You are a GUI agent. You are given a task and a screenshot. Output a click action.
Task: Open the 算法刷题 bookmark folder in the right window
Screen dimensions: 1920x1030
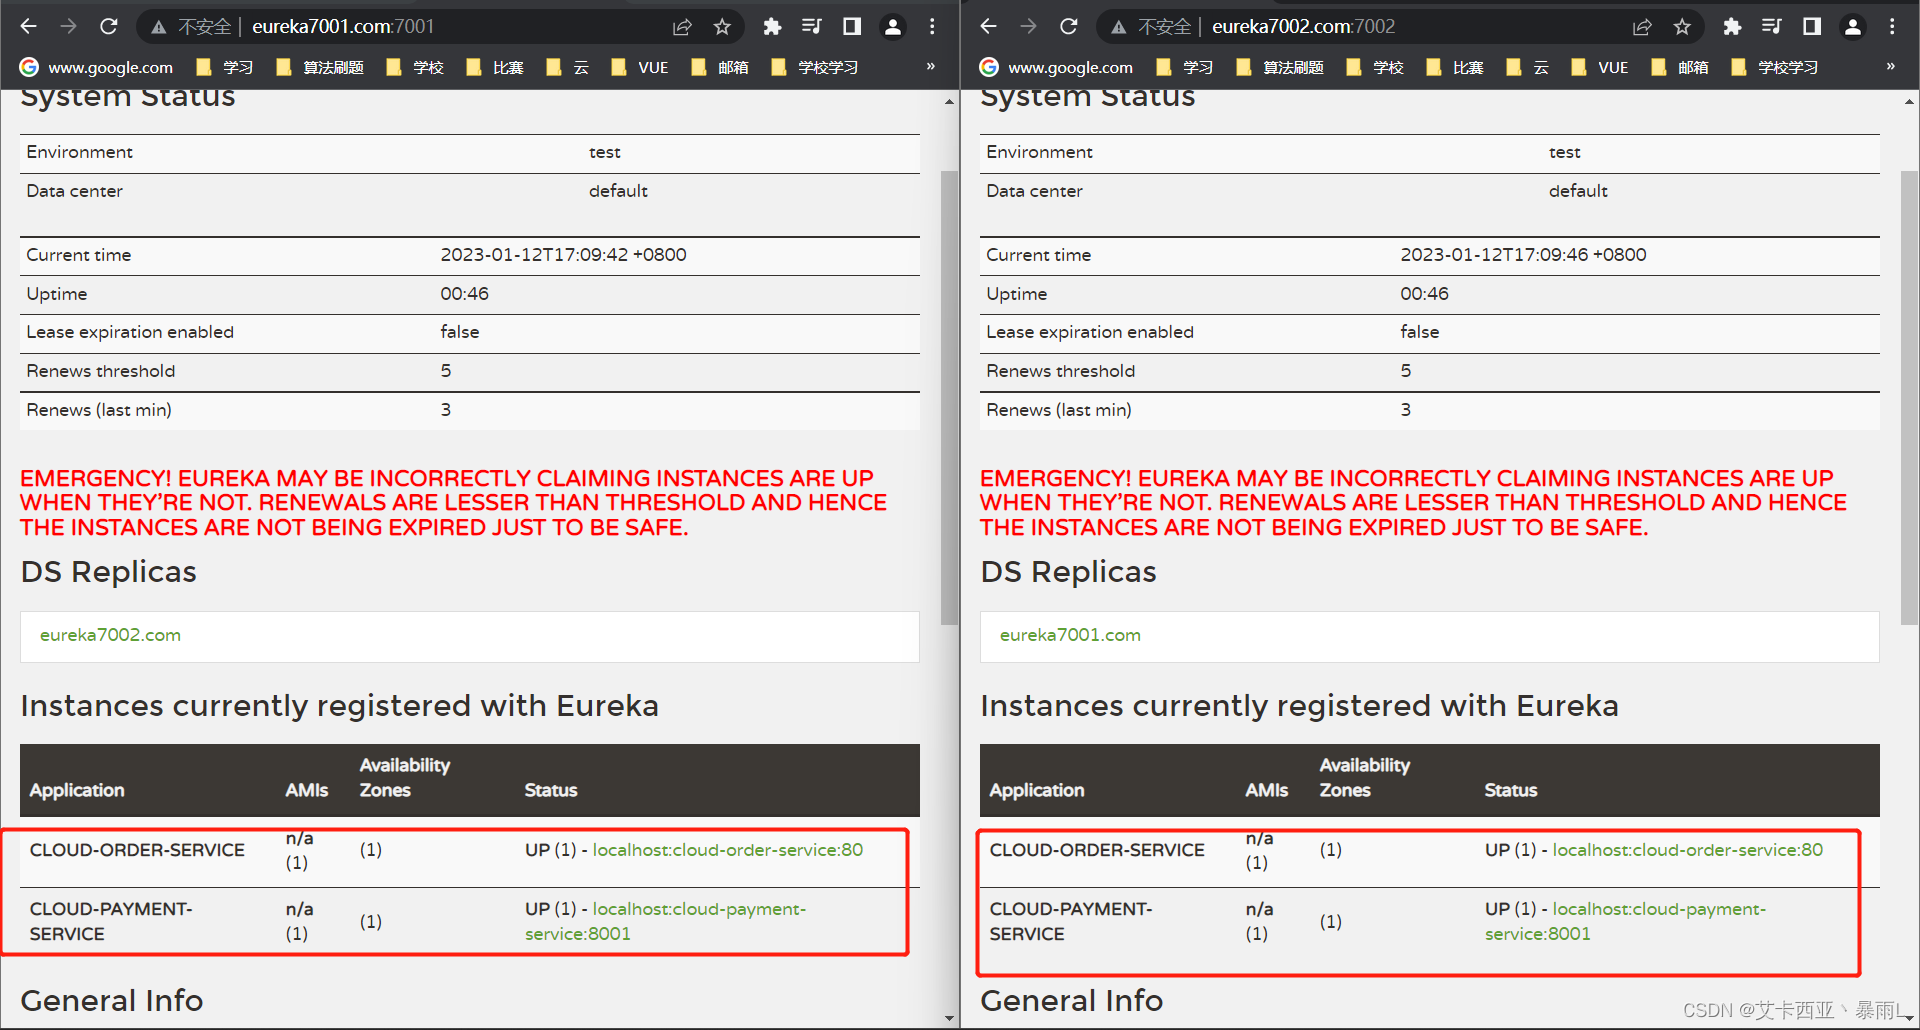click(1280, 67)
